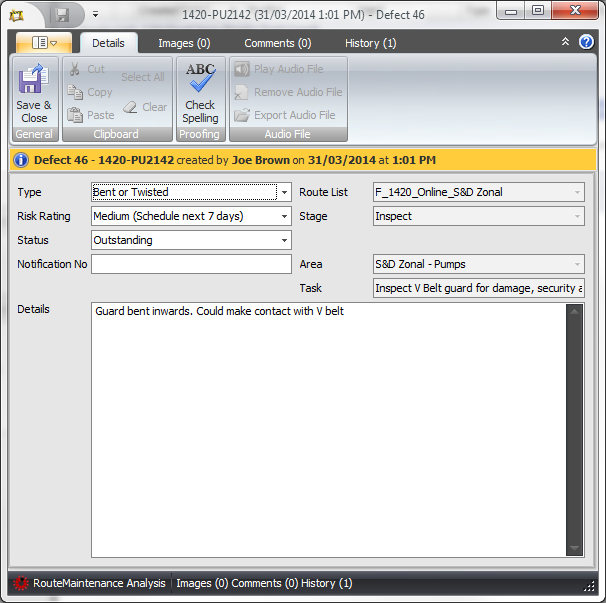This screenshot has width=606, height=603.
Task: Maximize the defect window
Action: click(538, 10)
